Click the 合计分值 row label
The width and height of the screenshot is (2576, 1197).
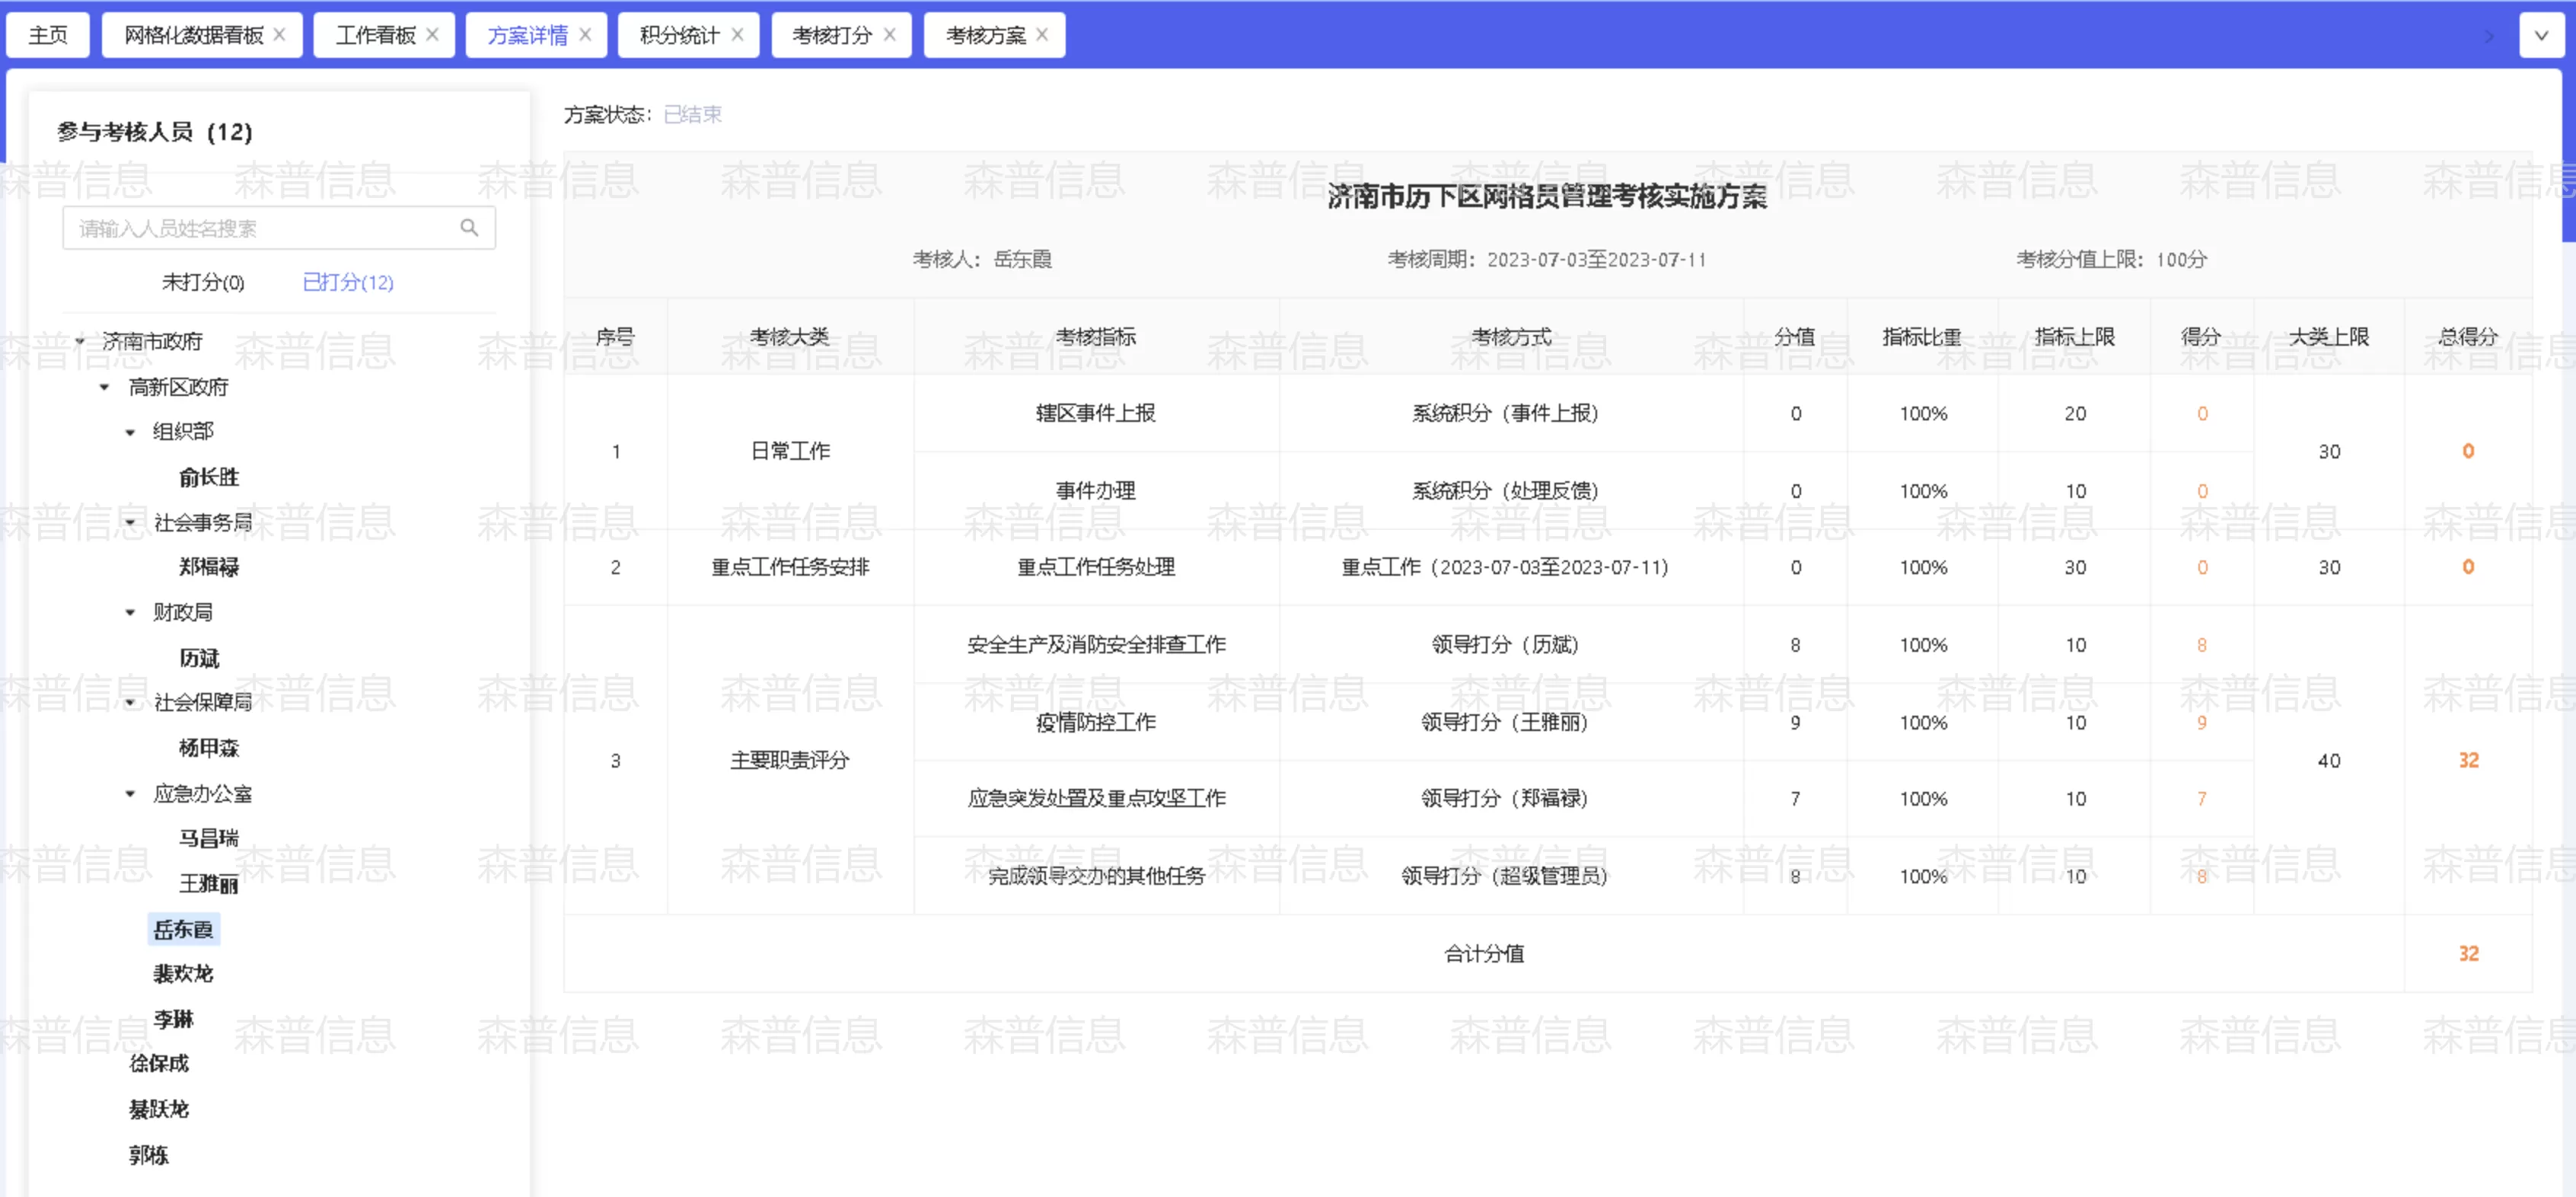point(1484,954)
